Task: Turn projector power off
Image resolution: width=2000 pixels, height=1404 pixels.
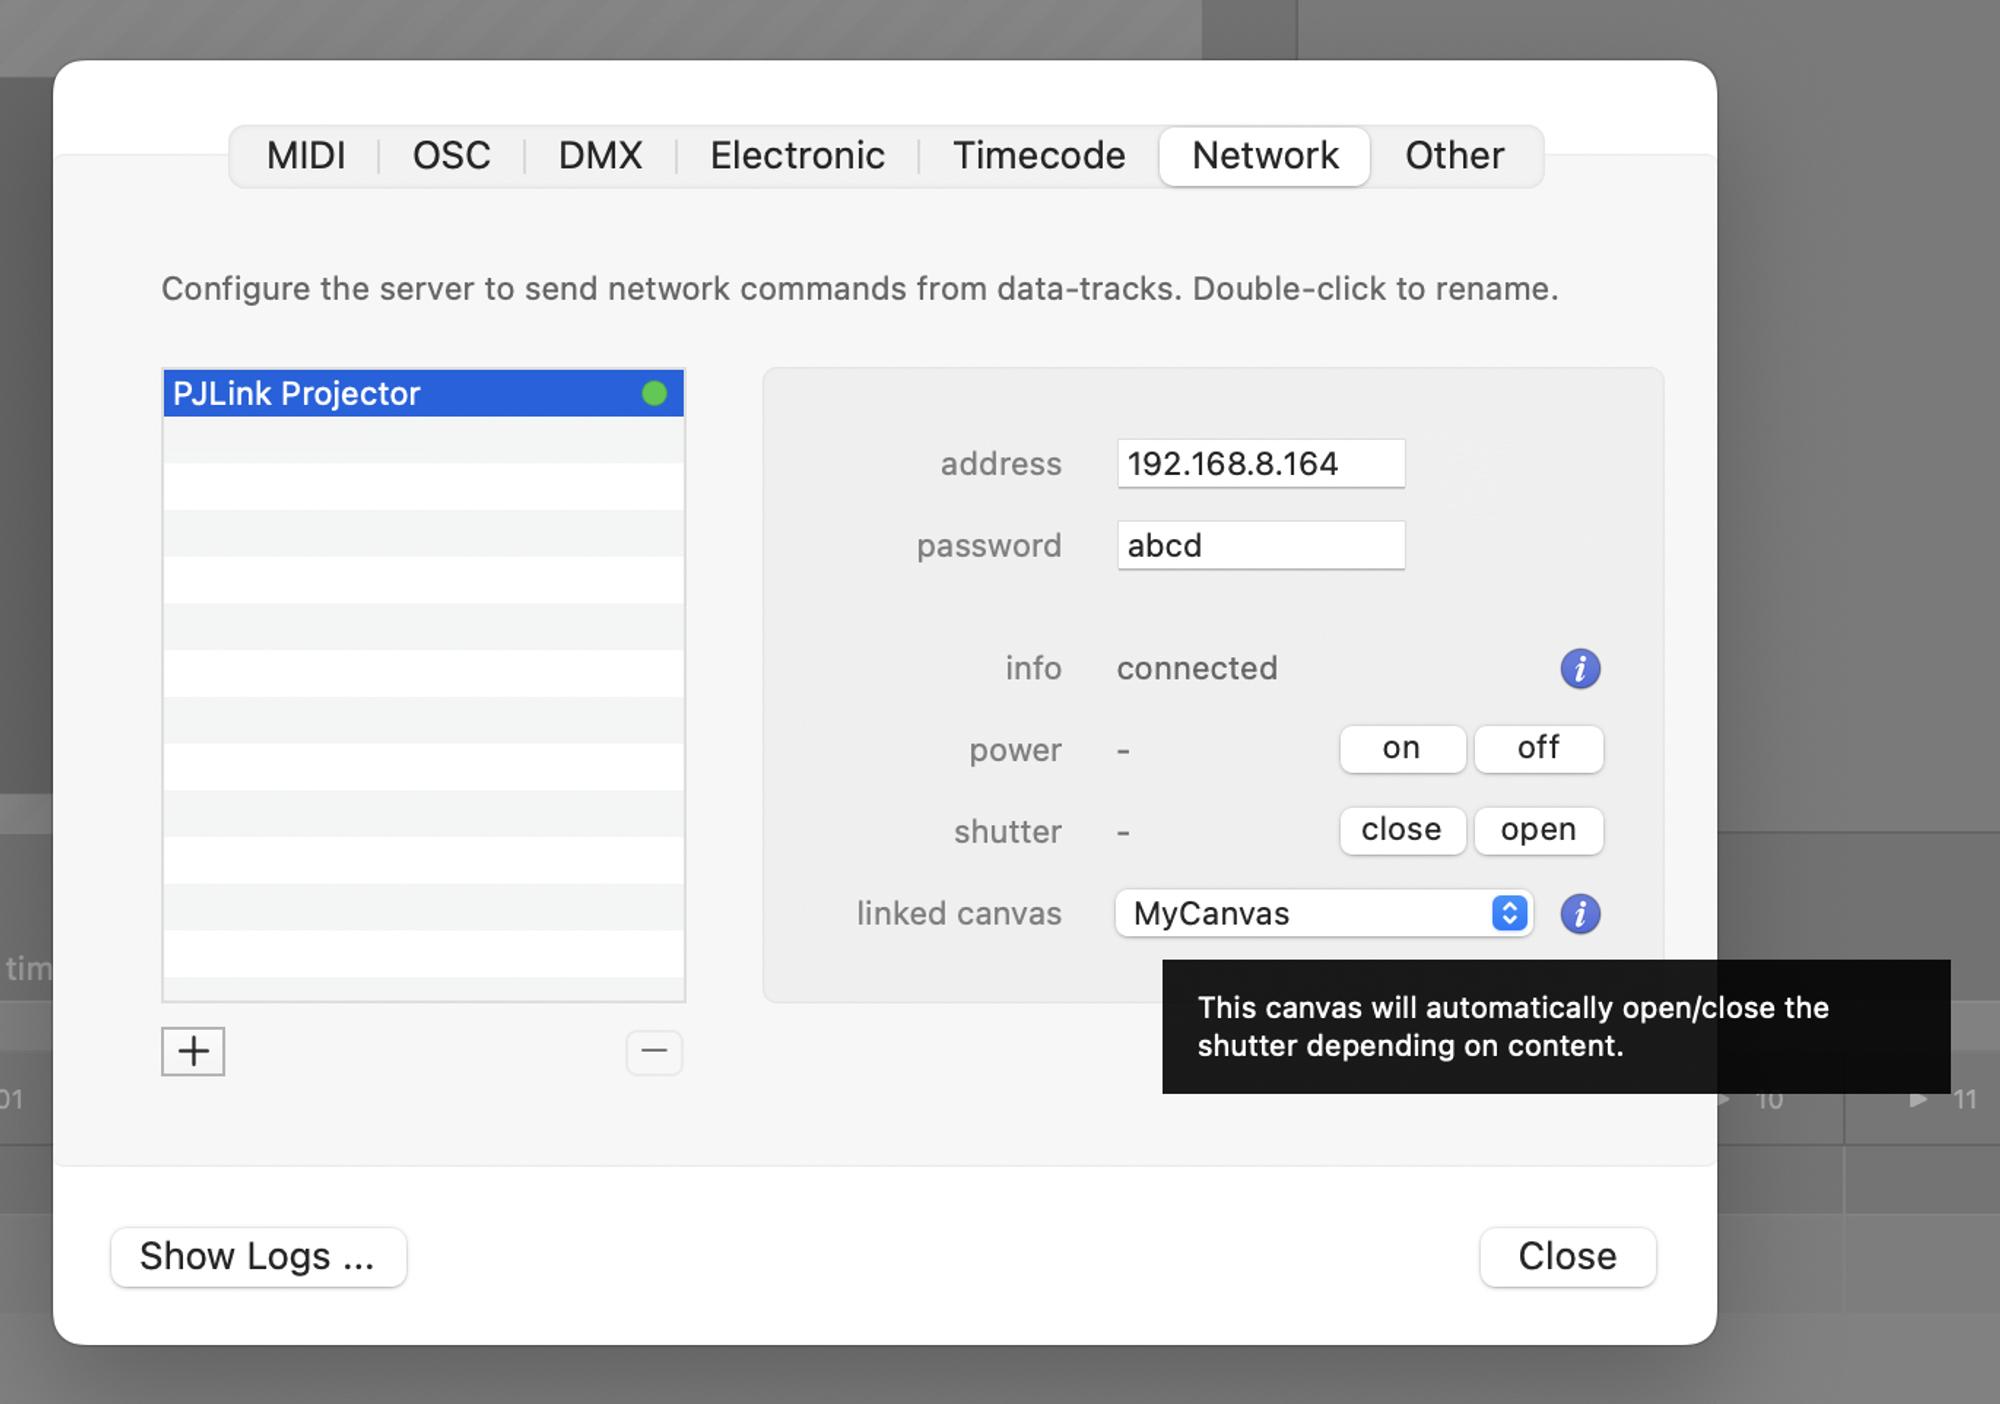Action: [x=1538, y=749]
